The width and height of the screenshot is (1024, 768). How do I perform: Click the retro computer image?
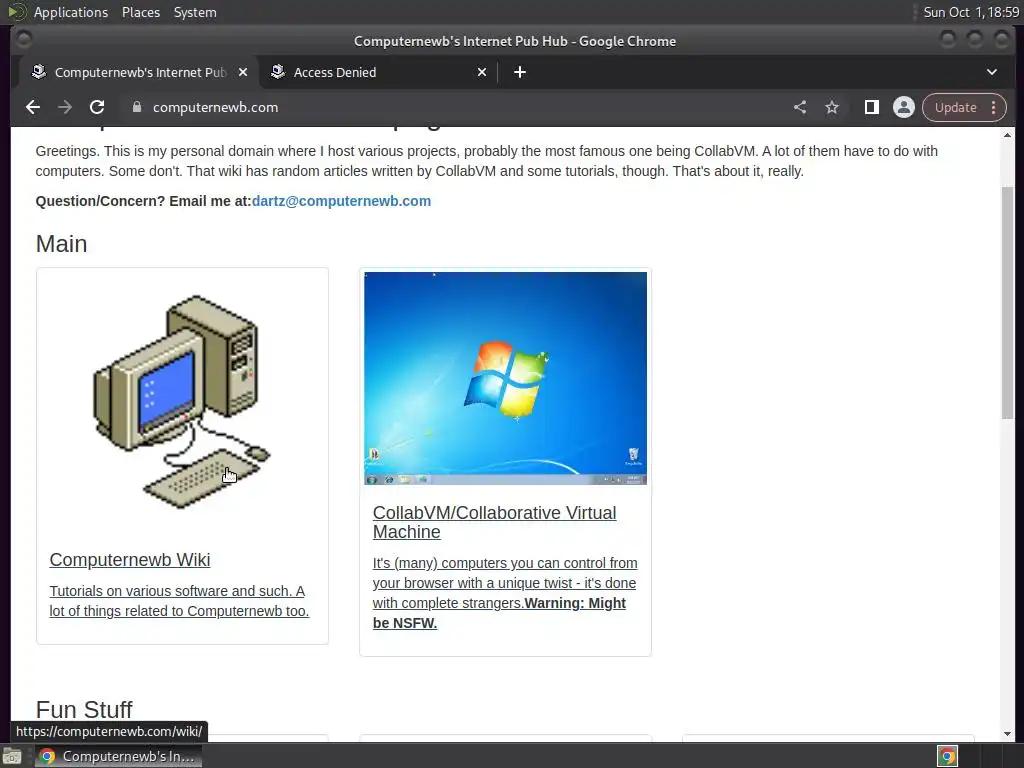point(182,402)
